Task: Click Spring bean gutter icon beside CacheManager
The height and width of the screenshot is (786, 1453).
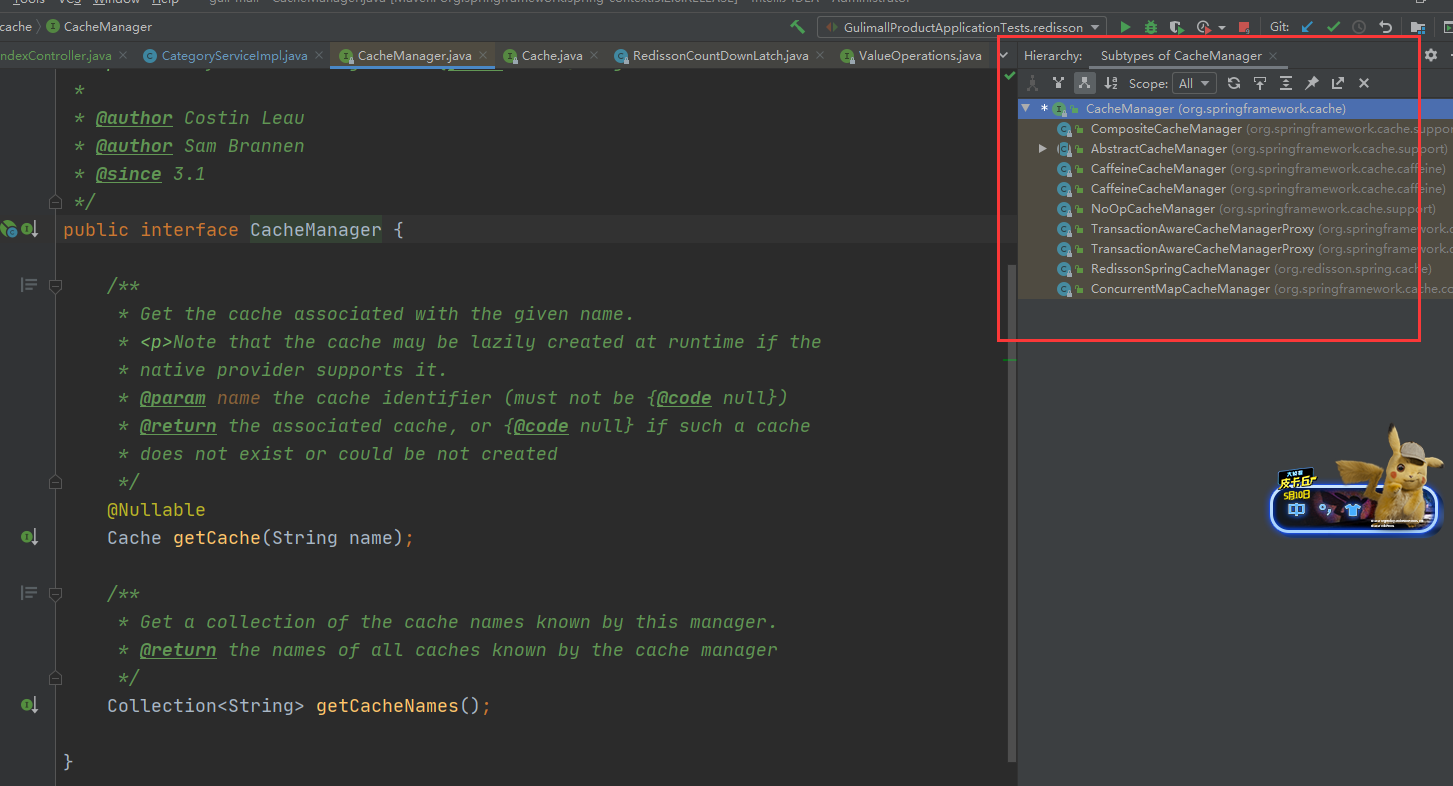Action: (x=9, y=229)
